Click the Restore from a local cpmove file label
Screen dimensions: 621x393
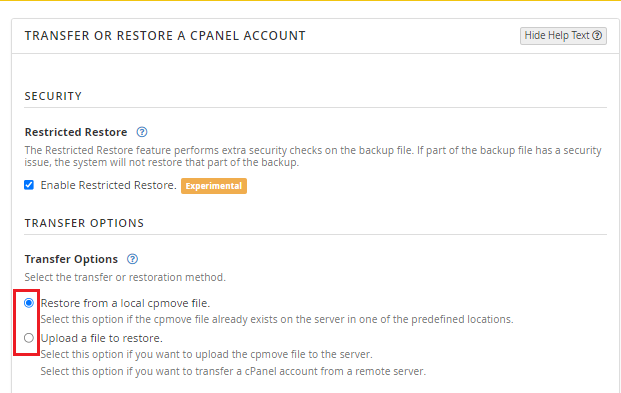[x=125, y=303]
